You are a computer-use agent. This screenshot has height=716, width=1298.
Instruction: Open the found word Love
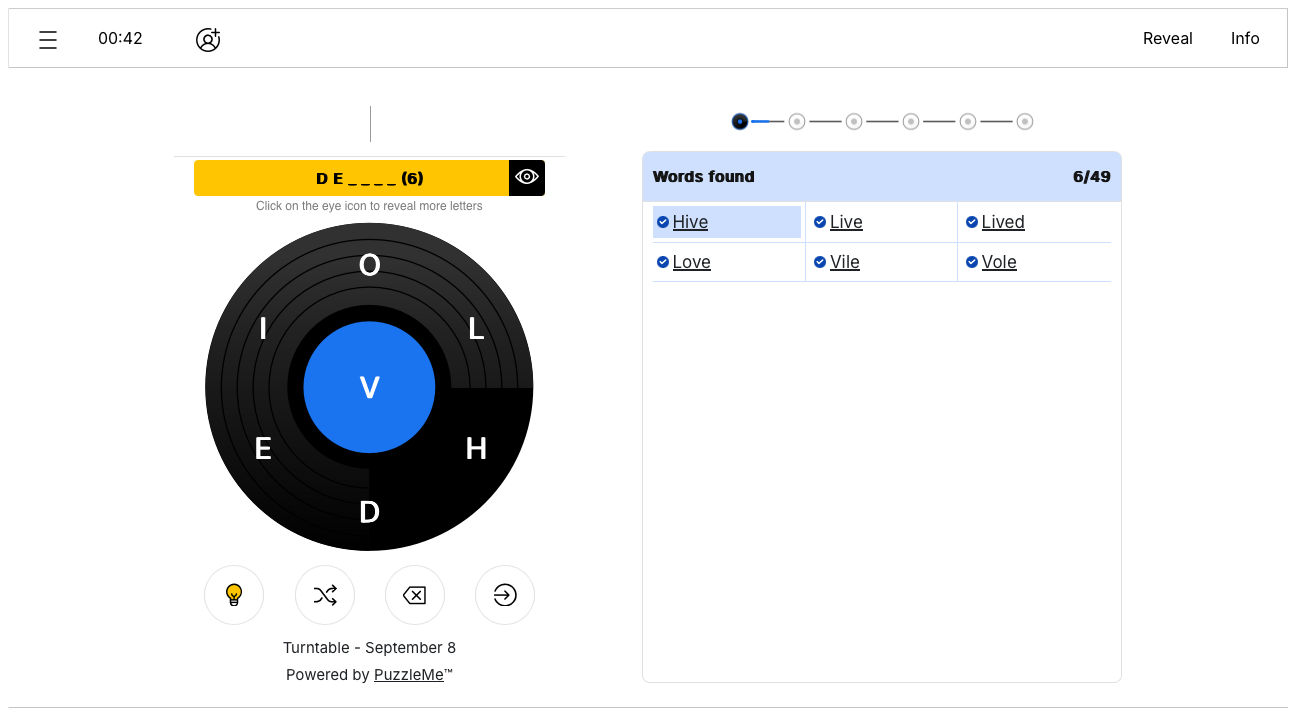(x=692, y=262)
